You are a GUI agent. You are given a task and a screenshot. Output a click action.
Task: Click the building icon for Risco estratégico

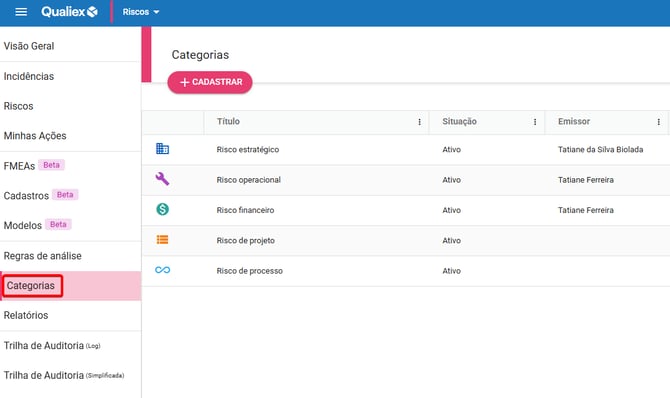[162, 149]
